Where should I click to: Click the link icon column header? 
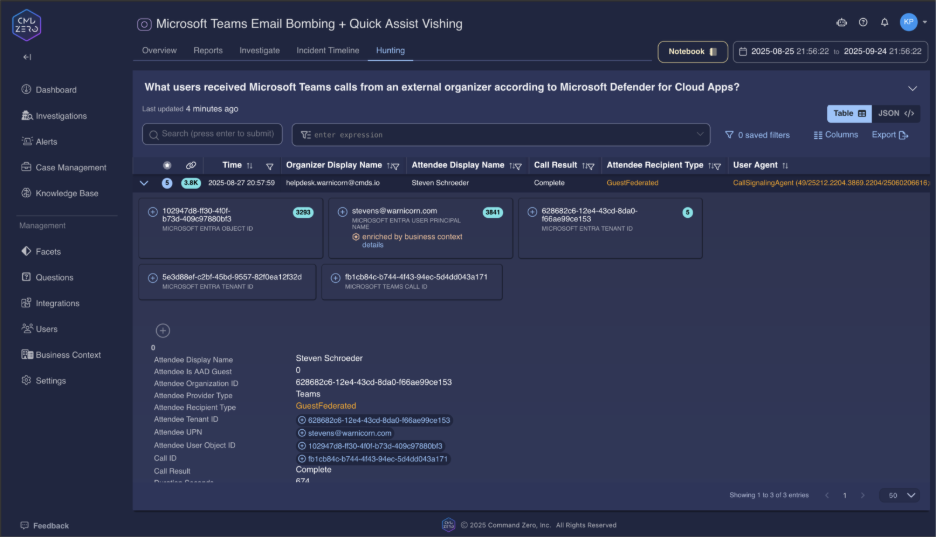pyautogui.click(x=191, y=165)
